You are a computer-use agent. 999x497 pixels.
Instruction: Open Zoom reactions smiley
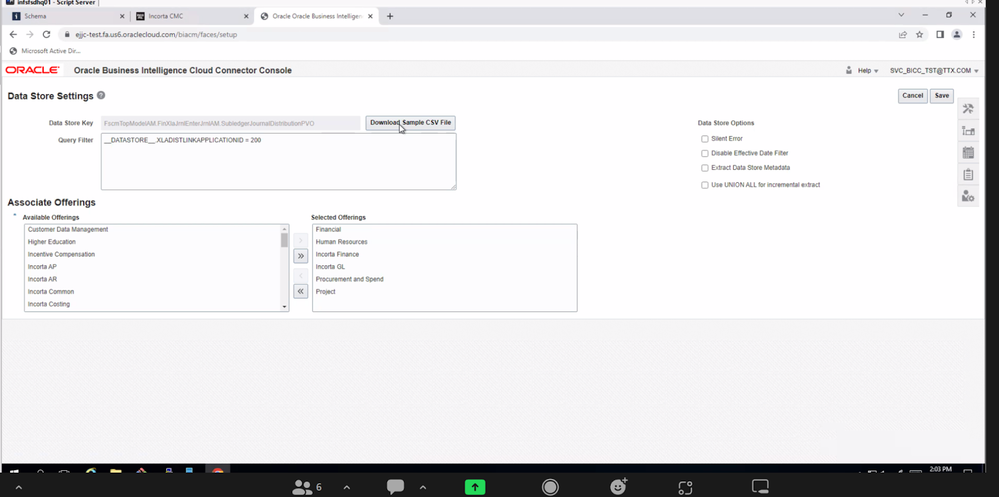click(618, 487)
